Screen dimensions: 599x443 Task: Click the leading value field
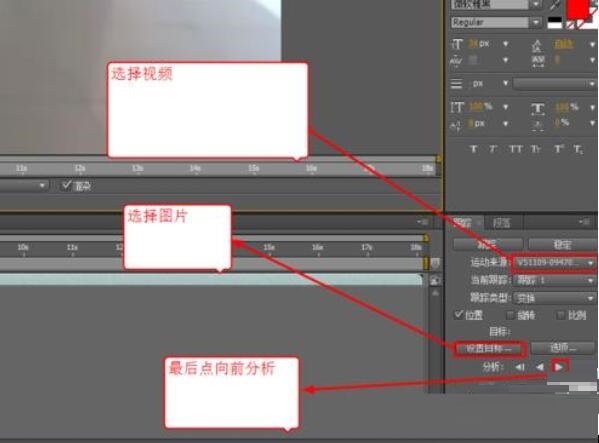coord(563,44)
